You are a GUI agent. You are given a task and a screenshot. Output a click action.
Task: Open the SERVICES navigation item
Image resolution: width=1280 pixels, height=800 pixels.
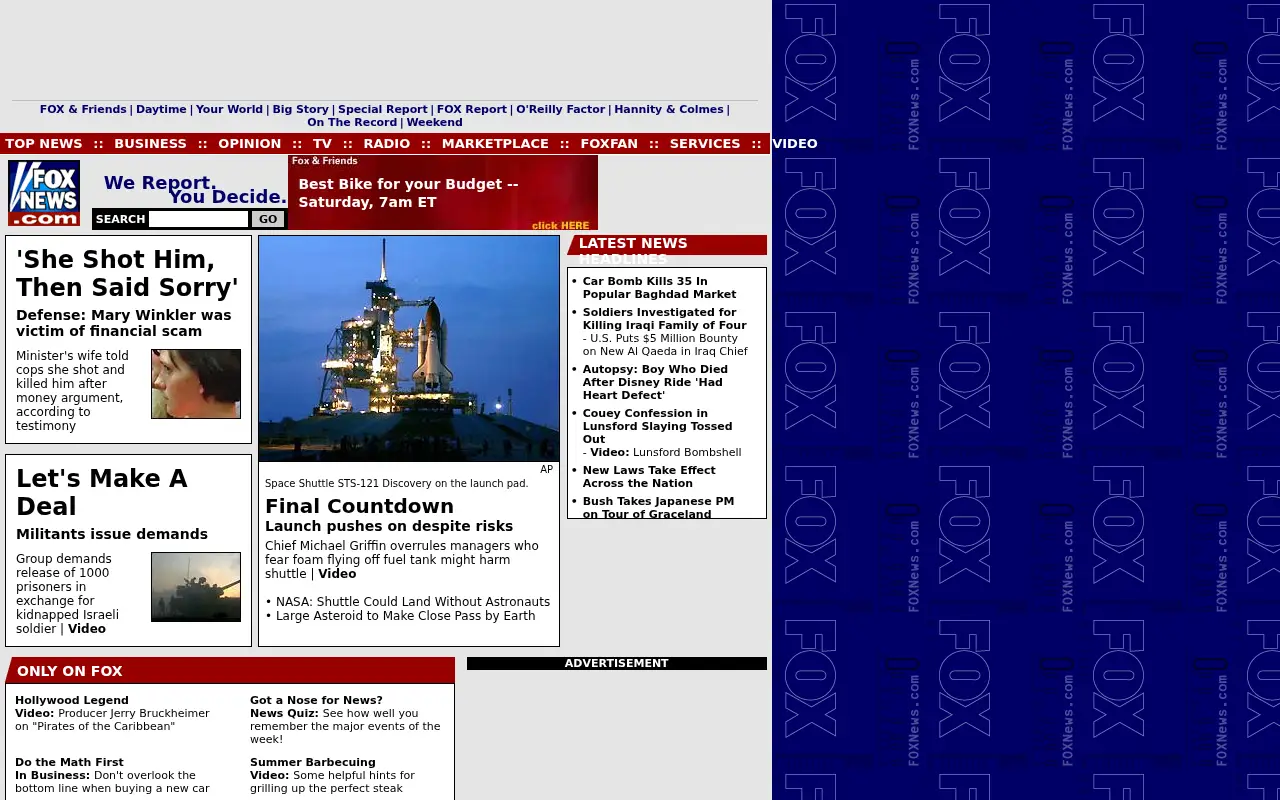705,144
